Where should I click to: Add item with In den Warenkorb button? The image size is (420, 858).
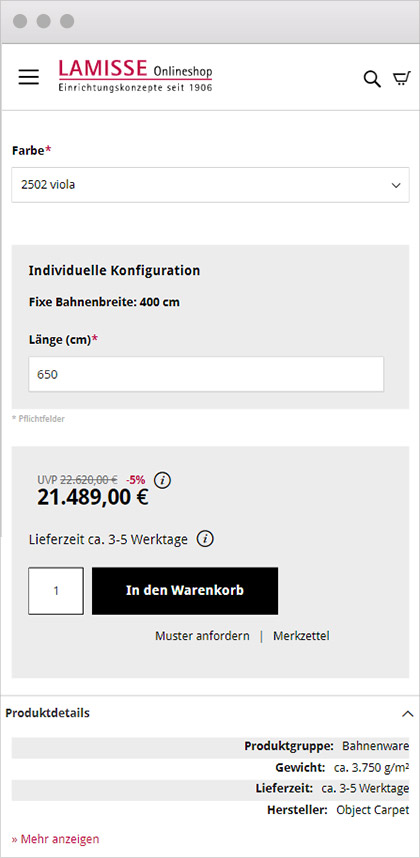coord(185,591)
